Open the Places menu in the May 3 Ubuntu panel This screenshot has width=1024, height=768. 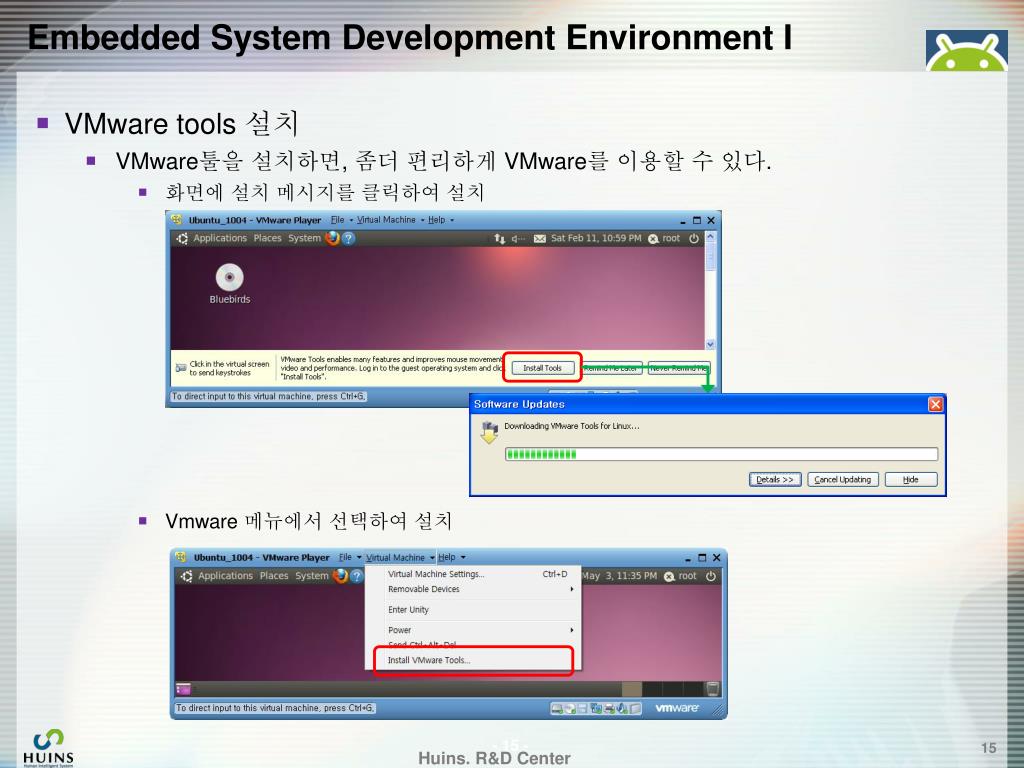click(274, 576)
